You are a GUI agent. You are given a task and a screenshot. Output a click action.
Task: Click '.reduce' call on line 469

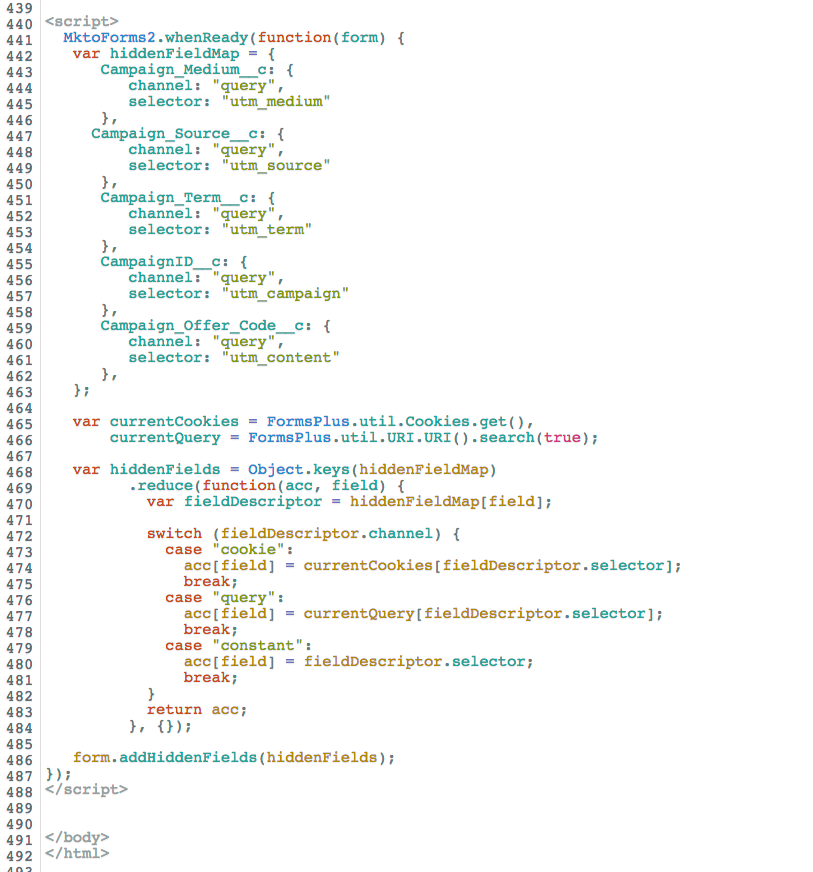click(161, 485)
